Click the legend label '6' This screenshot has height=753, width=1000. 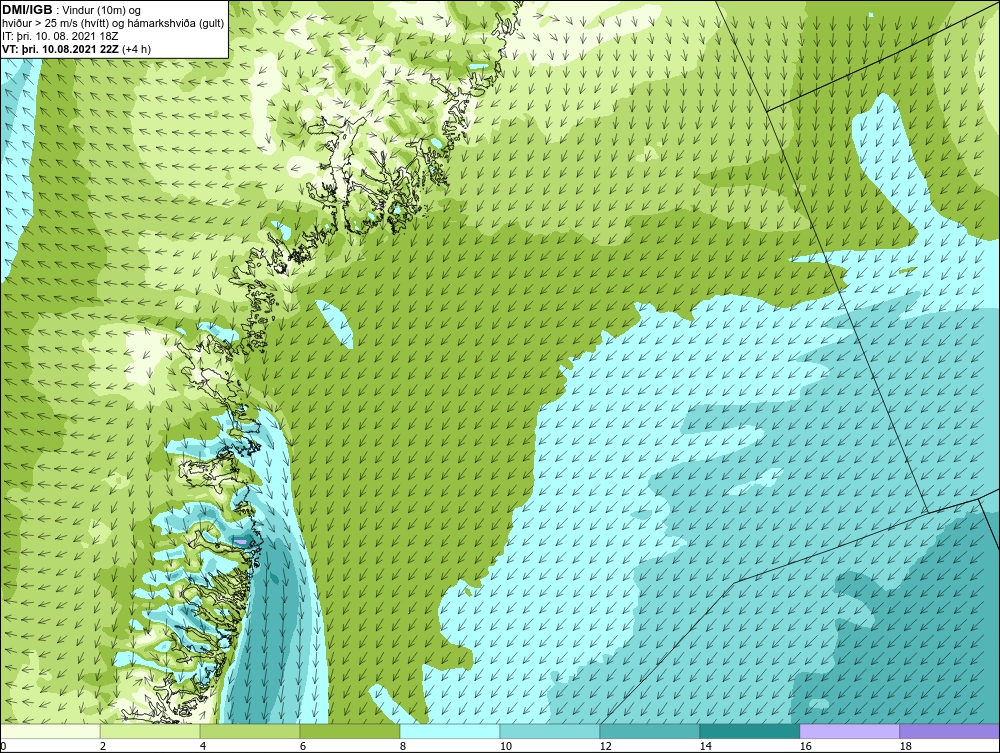[303, 746]
